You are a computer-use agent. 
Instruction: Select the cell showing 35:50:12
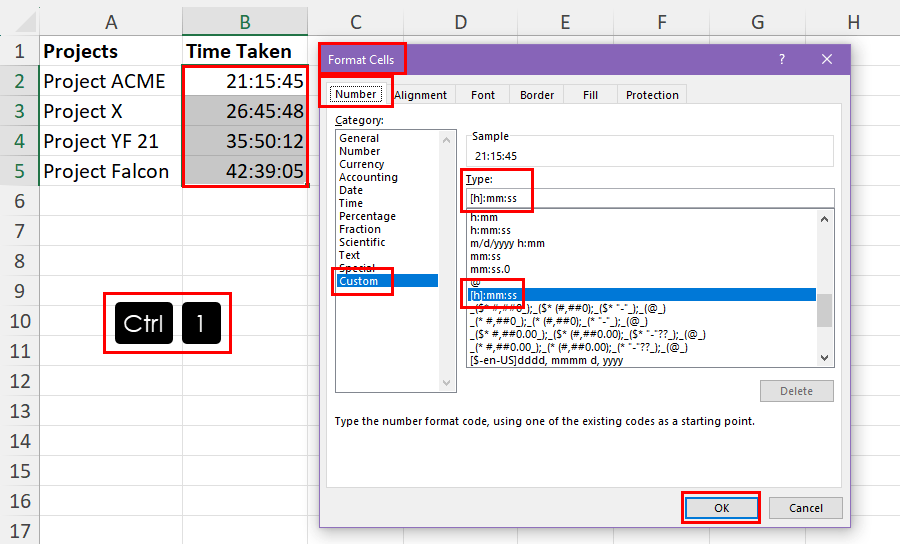[x=245, y=141]
